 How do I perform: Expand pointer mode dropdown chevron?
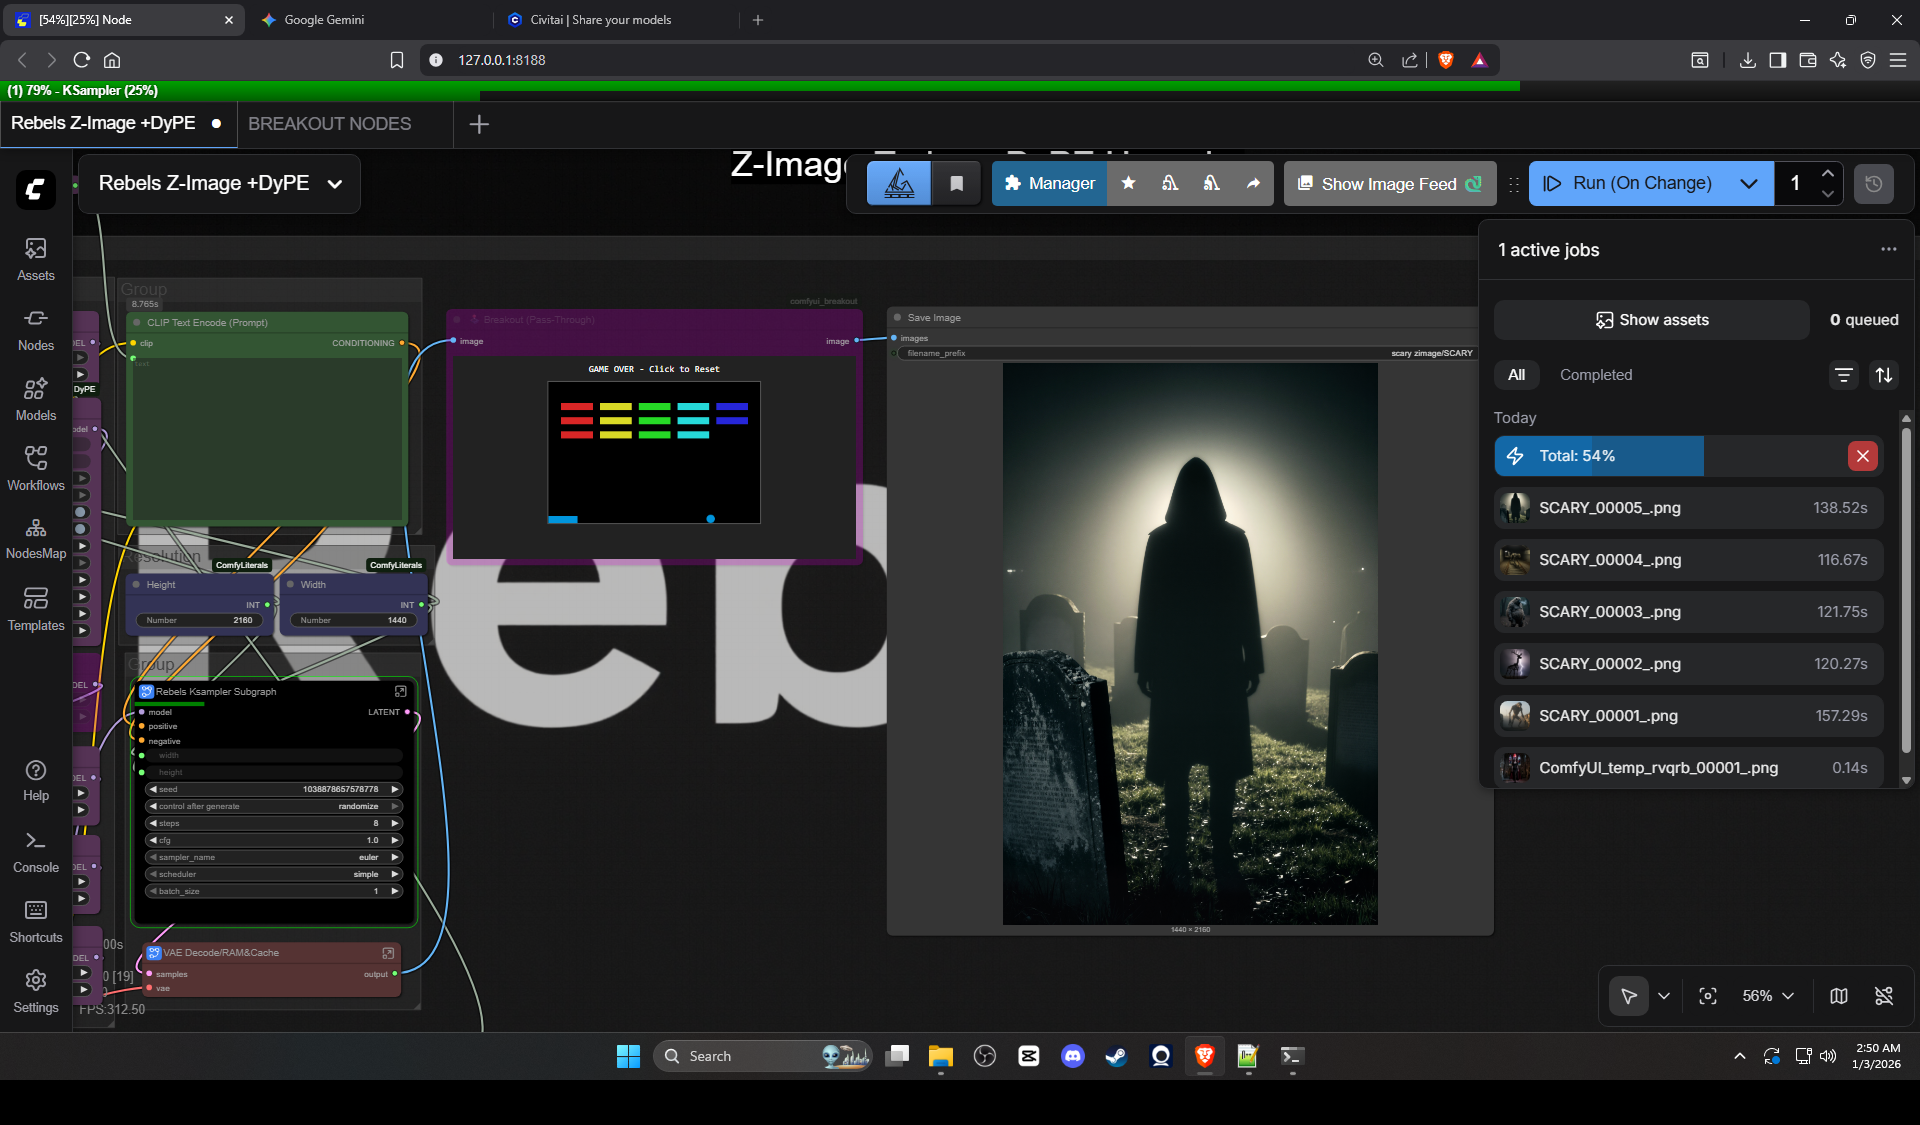(1664, 996)
